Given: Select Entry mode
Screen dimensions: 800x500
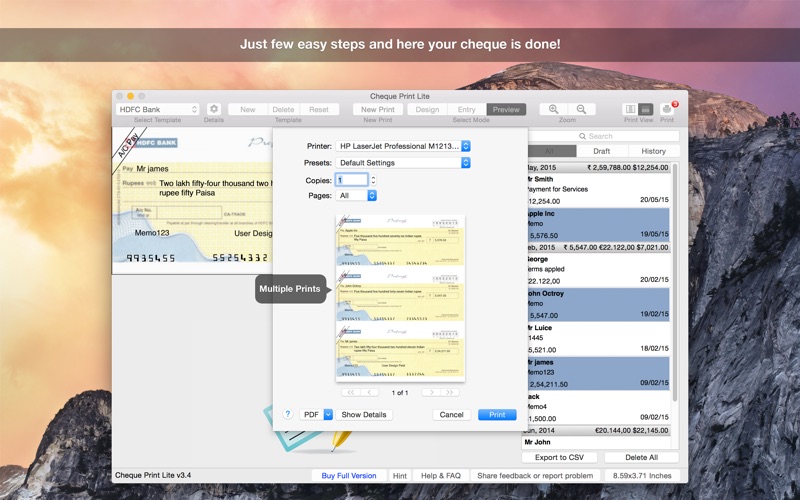Looking at the screenshot, I should click(466, 109).
